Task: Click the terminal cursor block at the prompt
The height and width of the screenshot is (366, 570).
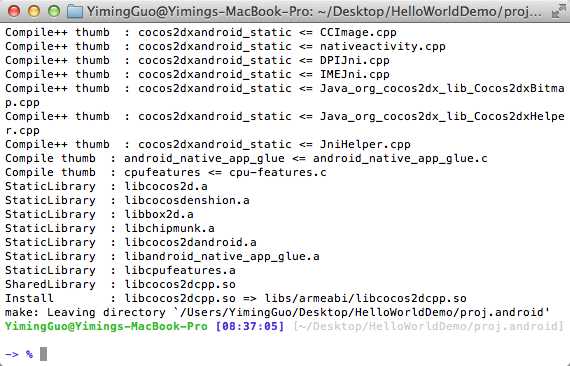Action: pos(43,354)
